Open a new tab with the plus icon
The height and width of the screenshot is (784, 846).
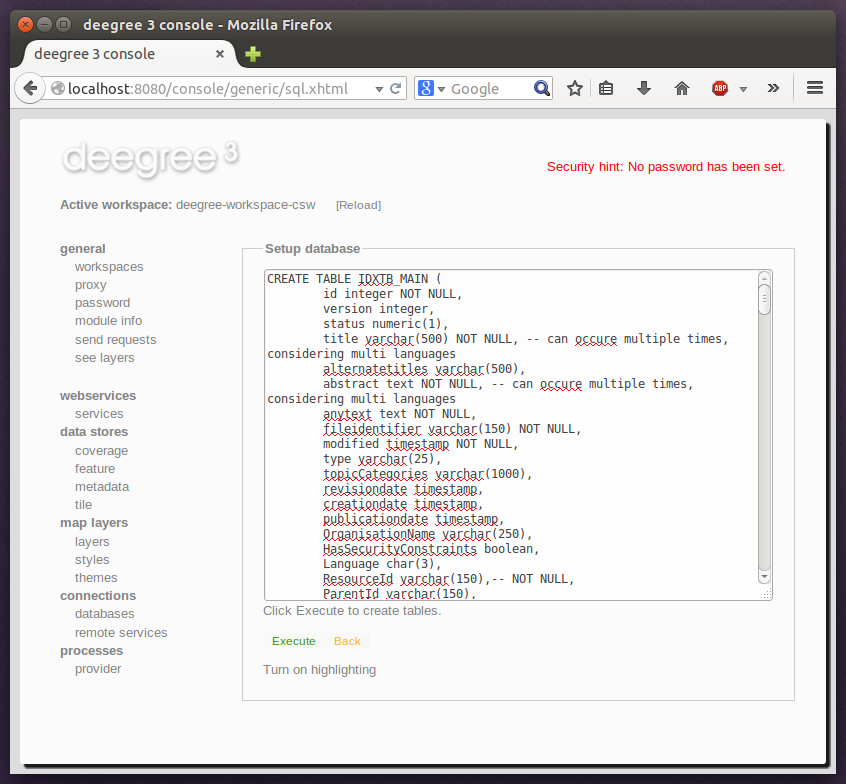click(x=251, y=54)
